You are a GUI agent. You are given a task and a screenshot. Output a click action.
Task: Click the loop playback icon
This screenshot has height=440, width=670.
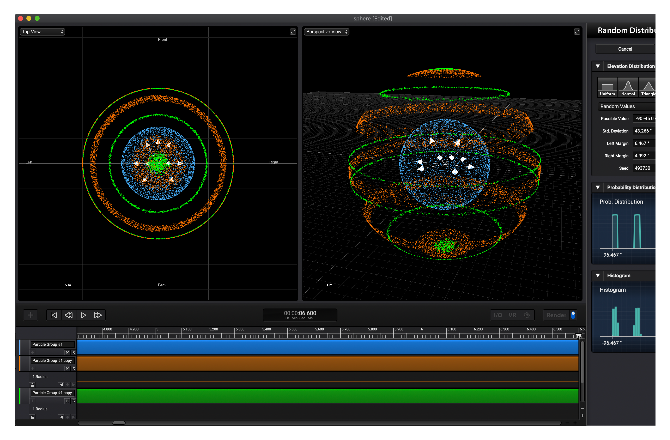point(69,315)
